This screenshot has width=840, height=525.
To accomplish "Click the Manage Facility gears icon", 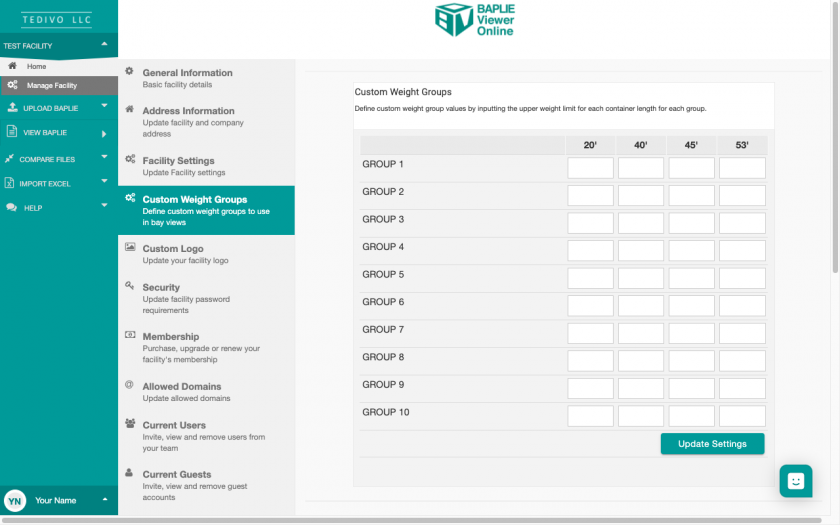I will coord(12,85).
